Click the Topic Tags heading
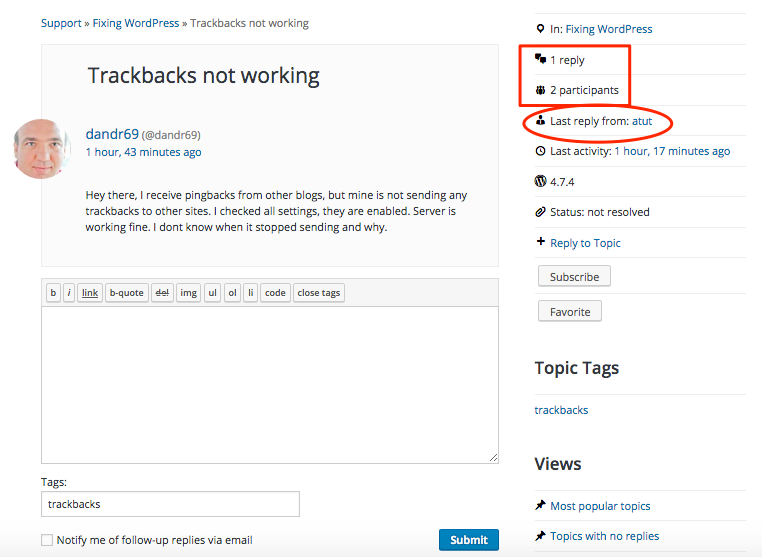Viewport: 762px width, 557px height. point(577,368)
